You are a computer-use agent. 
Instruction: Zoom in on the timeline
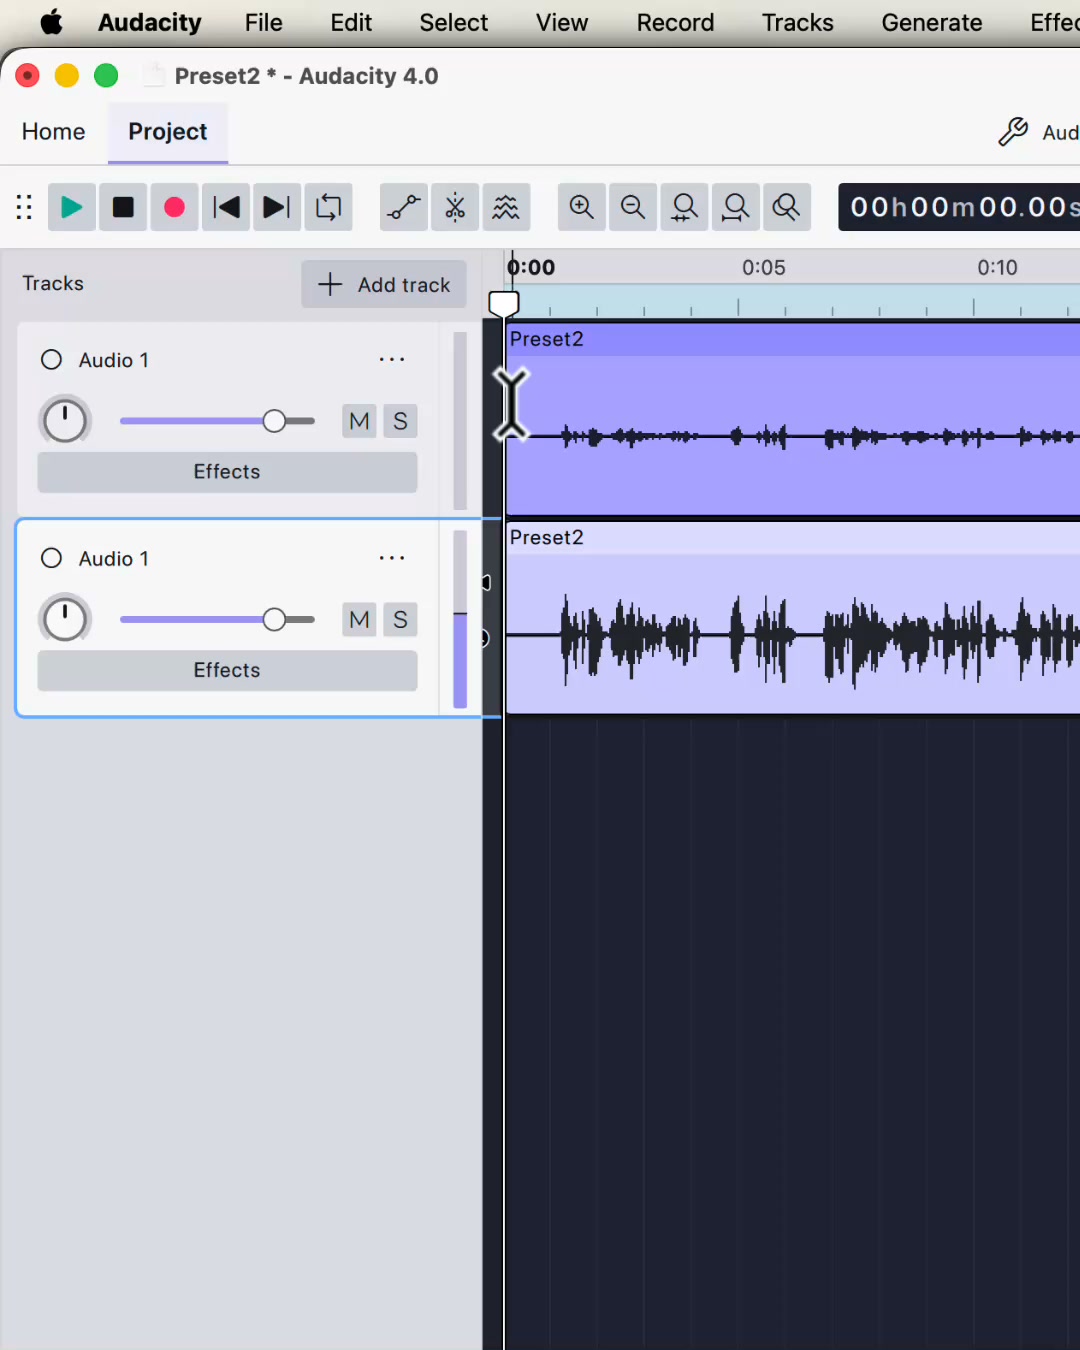[582, 207]
